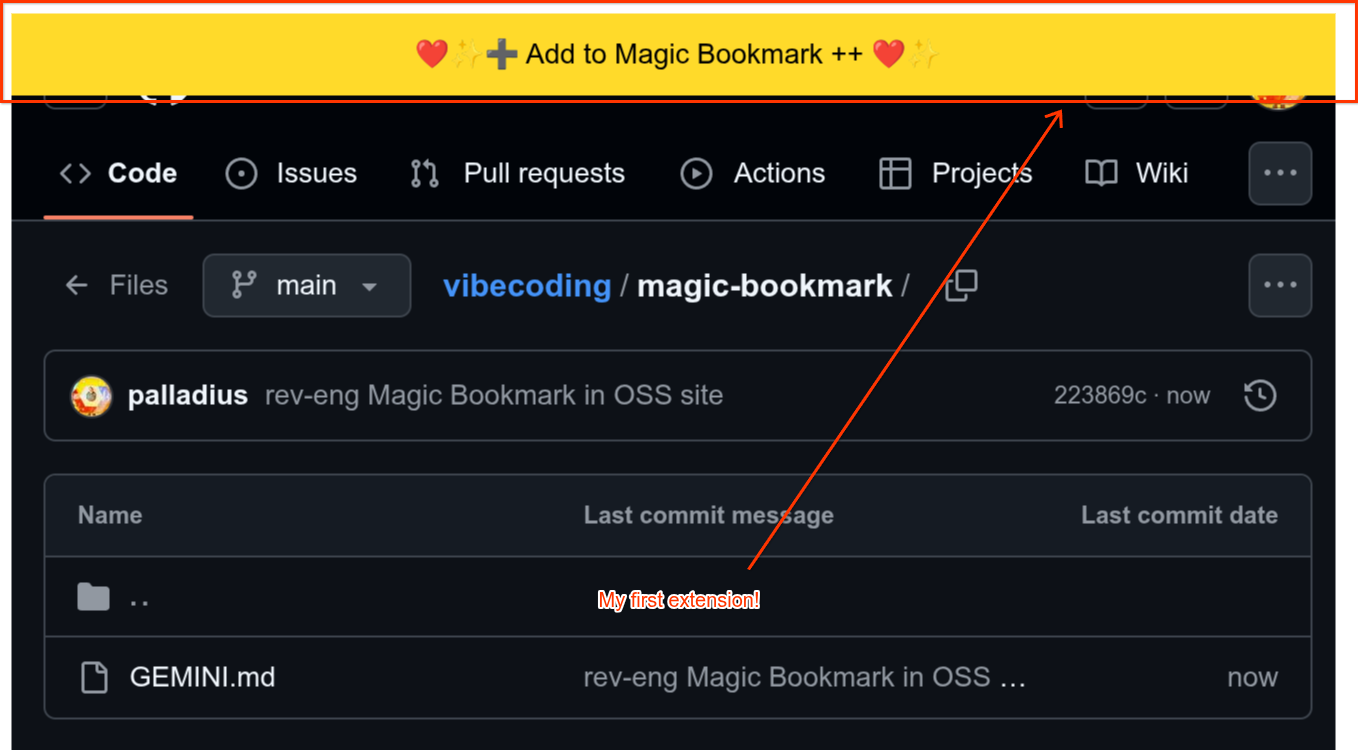Image resolution: width=1358 pixels, height=750 pixels.
Task: Open commit history via the clock icon
Action: click(x=1260, y=396)
